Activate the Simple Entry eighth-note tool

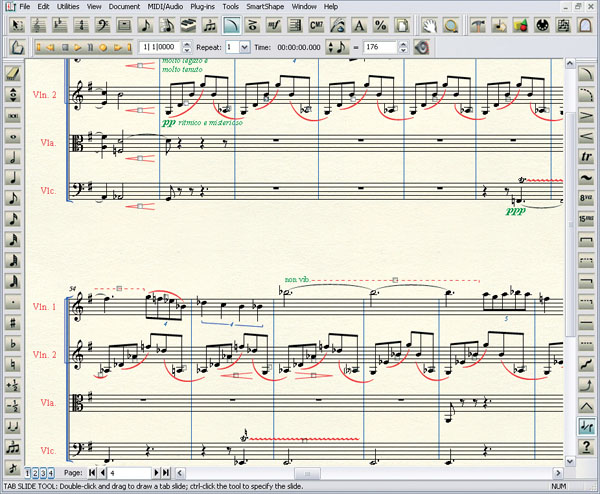(x=145, y=26)
